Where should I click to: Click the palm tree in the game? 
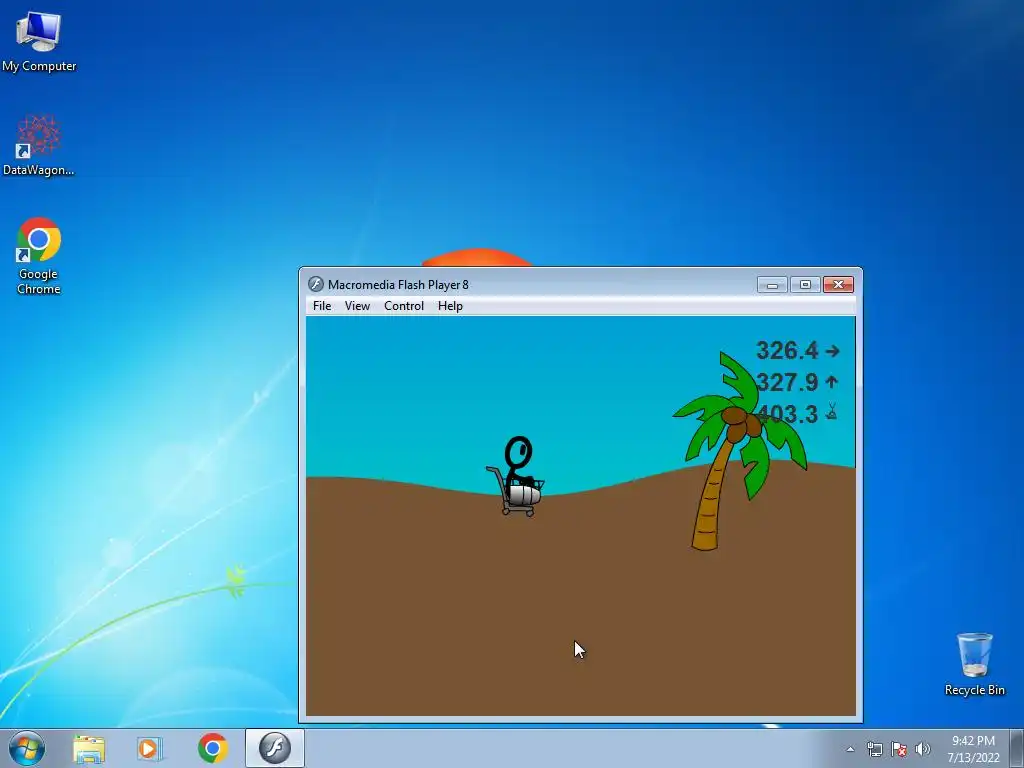737,451
